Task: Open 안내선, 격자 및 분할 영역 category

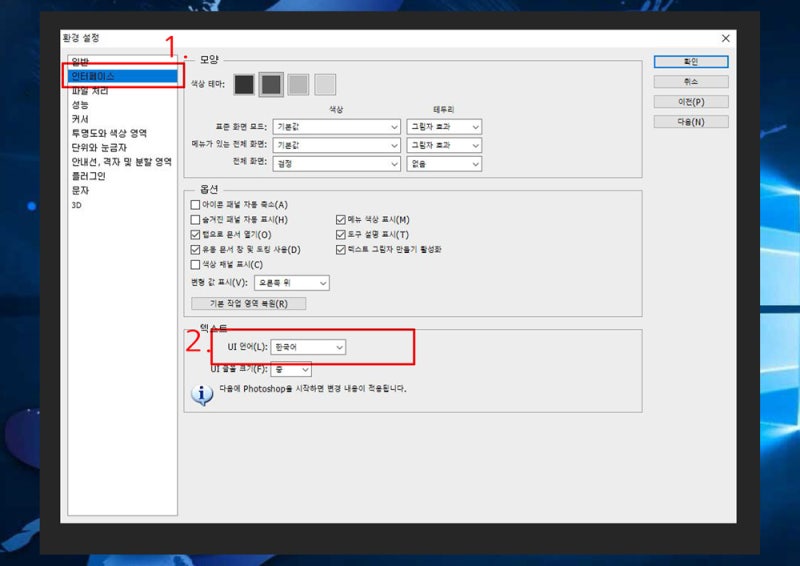Action: click(x=121, y=162)
